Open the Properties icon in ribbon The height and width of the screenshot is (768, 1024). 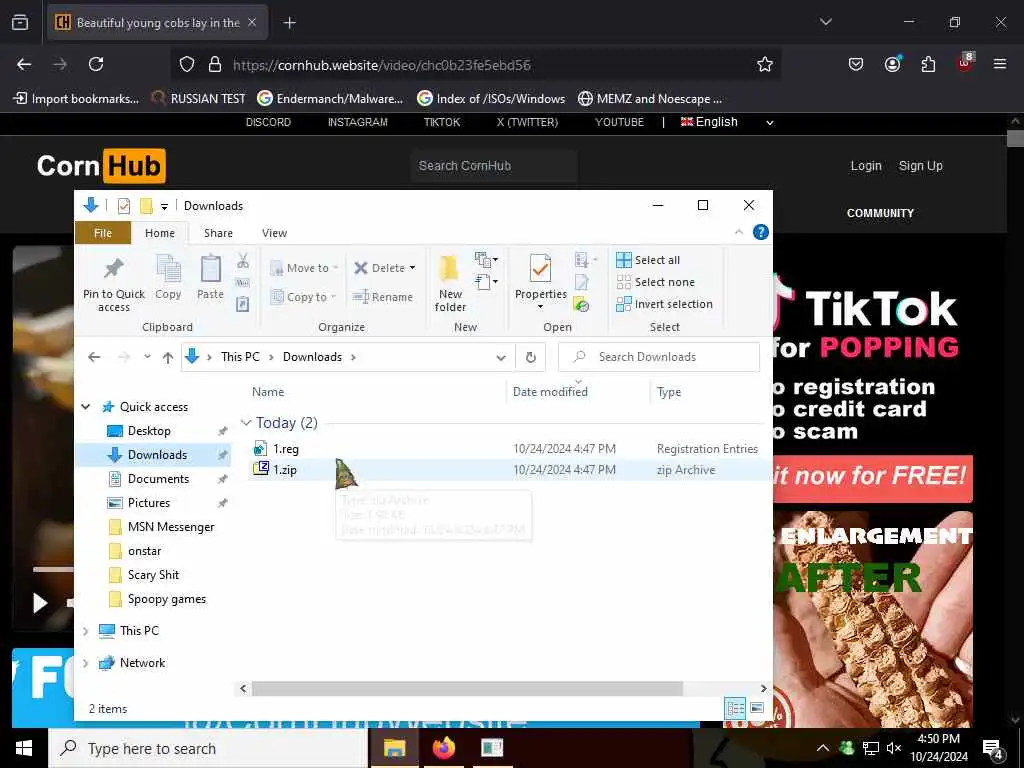pos(540,269)
